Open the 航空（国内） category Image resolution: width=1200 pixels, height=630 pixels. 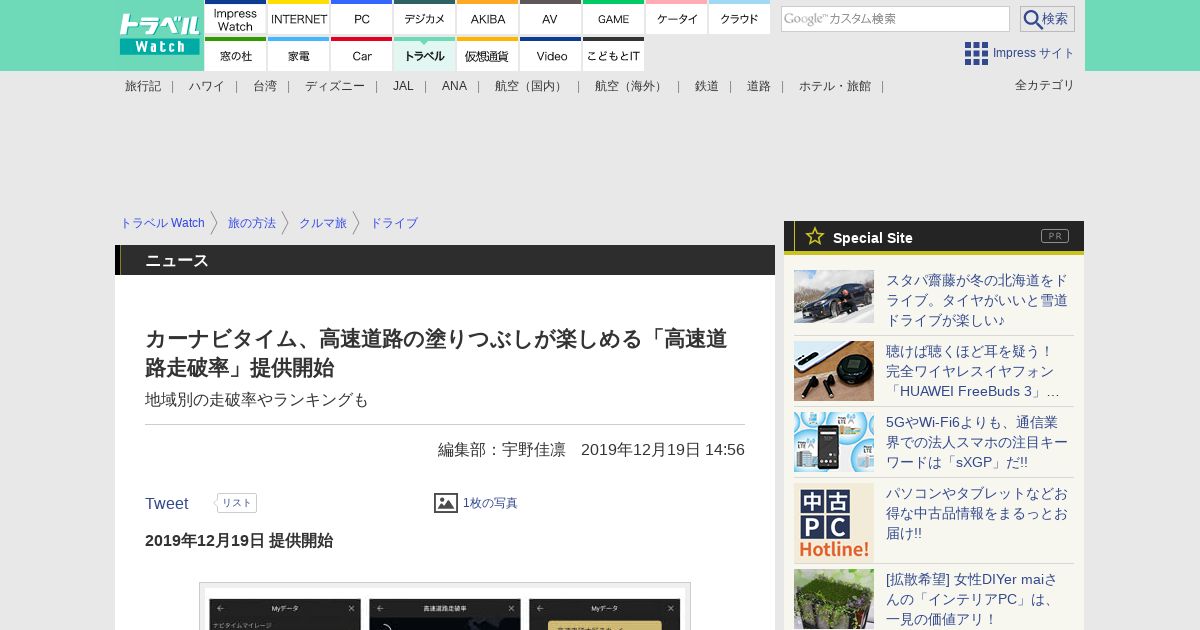[531, 86]
